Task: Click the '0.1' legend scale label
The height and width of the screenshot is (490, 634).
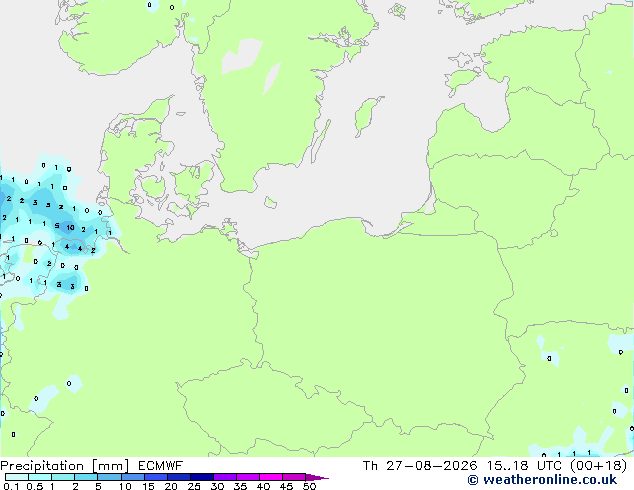Action: 11,486
